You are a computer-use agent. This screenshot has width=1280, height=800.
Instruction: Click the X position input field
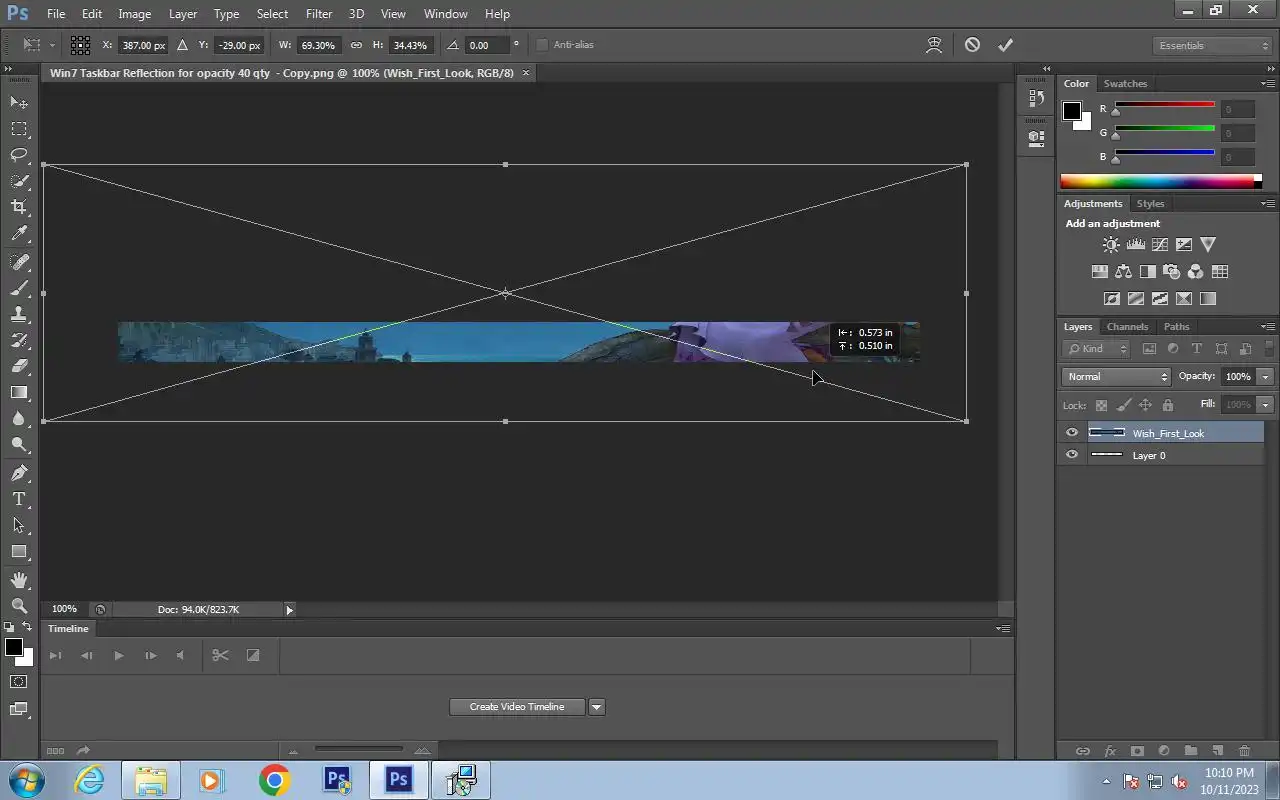click(142, 45)
